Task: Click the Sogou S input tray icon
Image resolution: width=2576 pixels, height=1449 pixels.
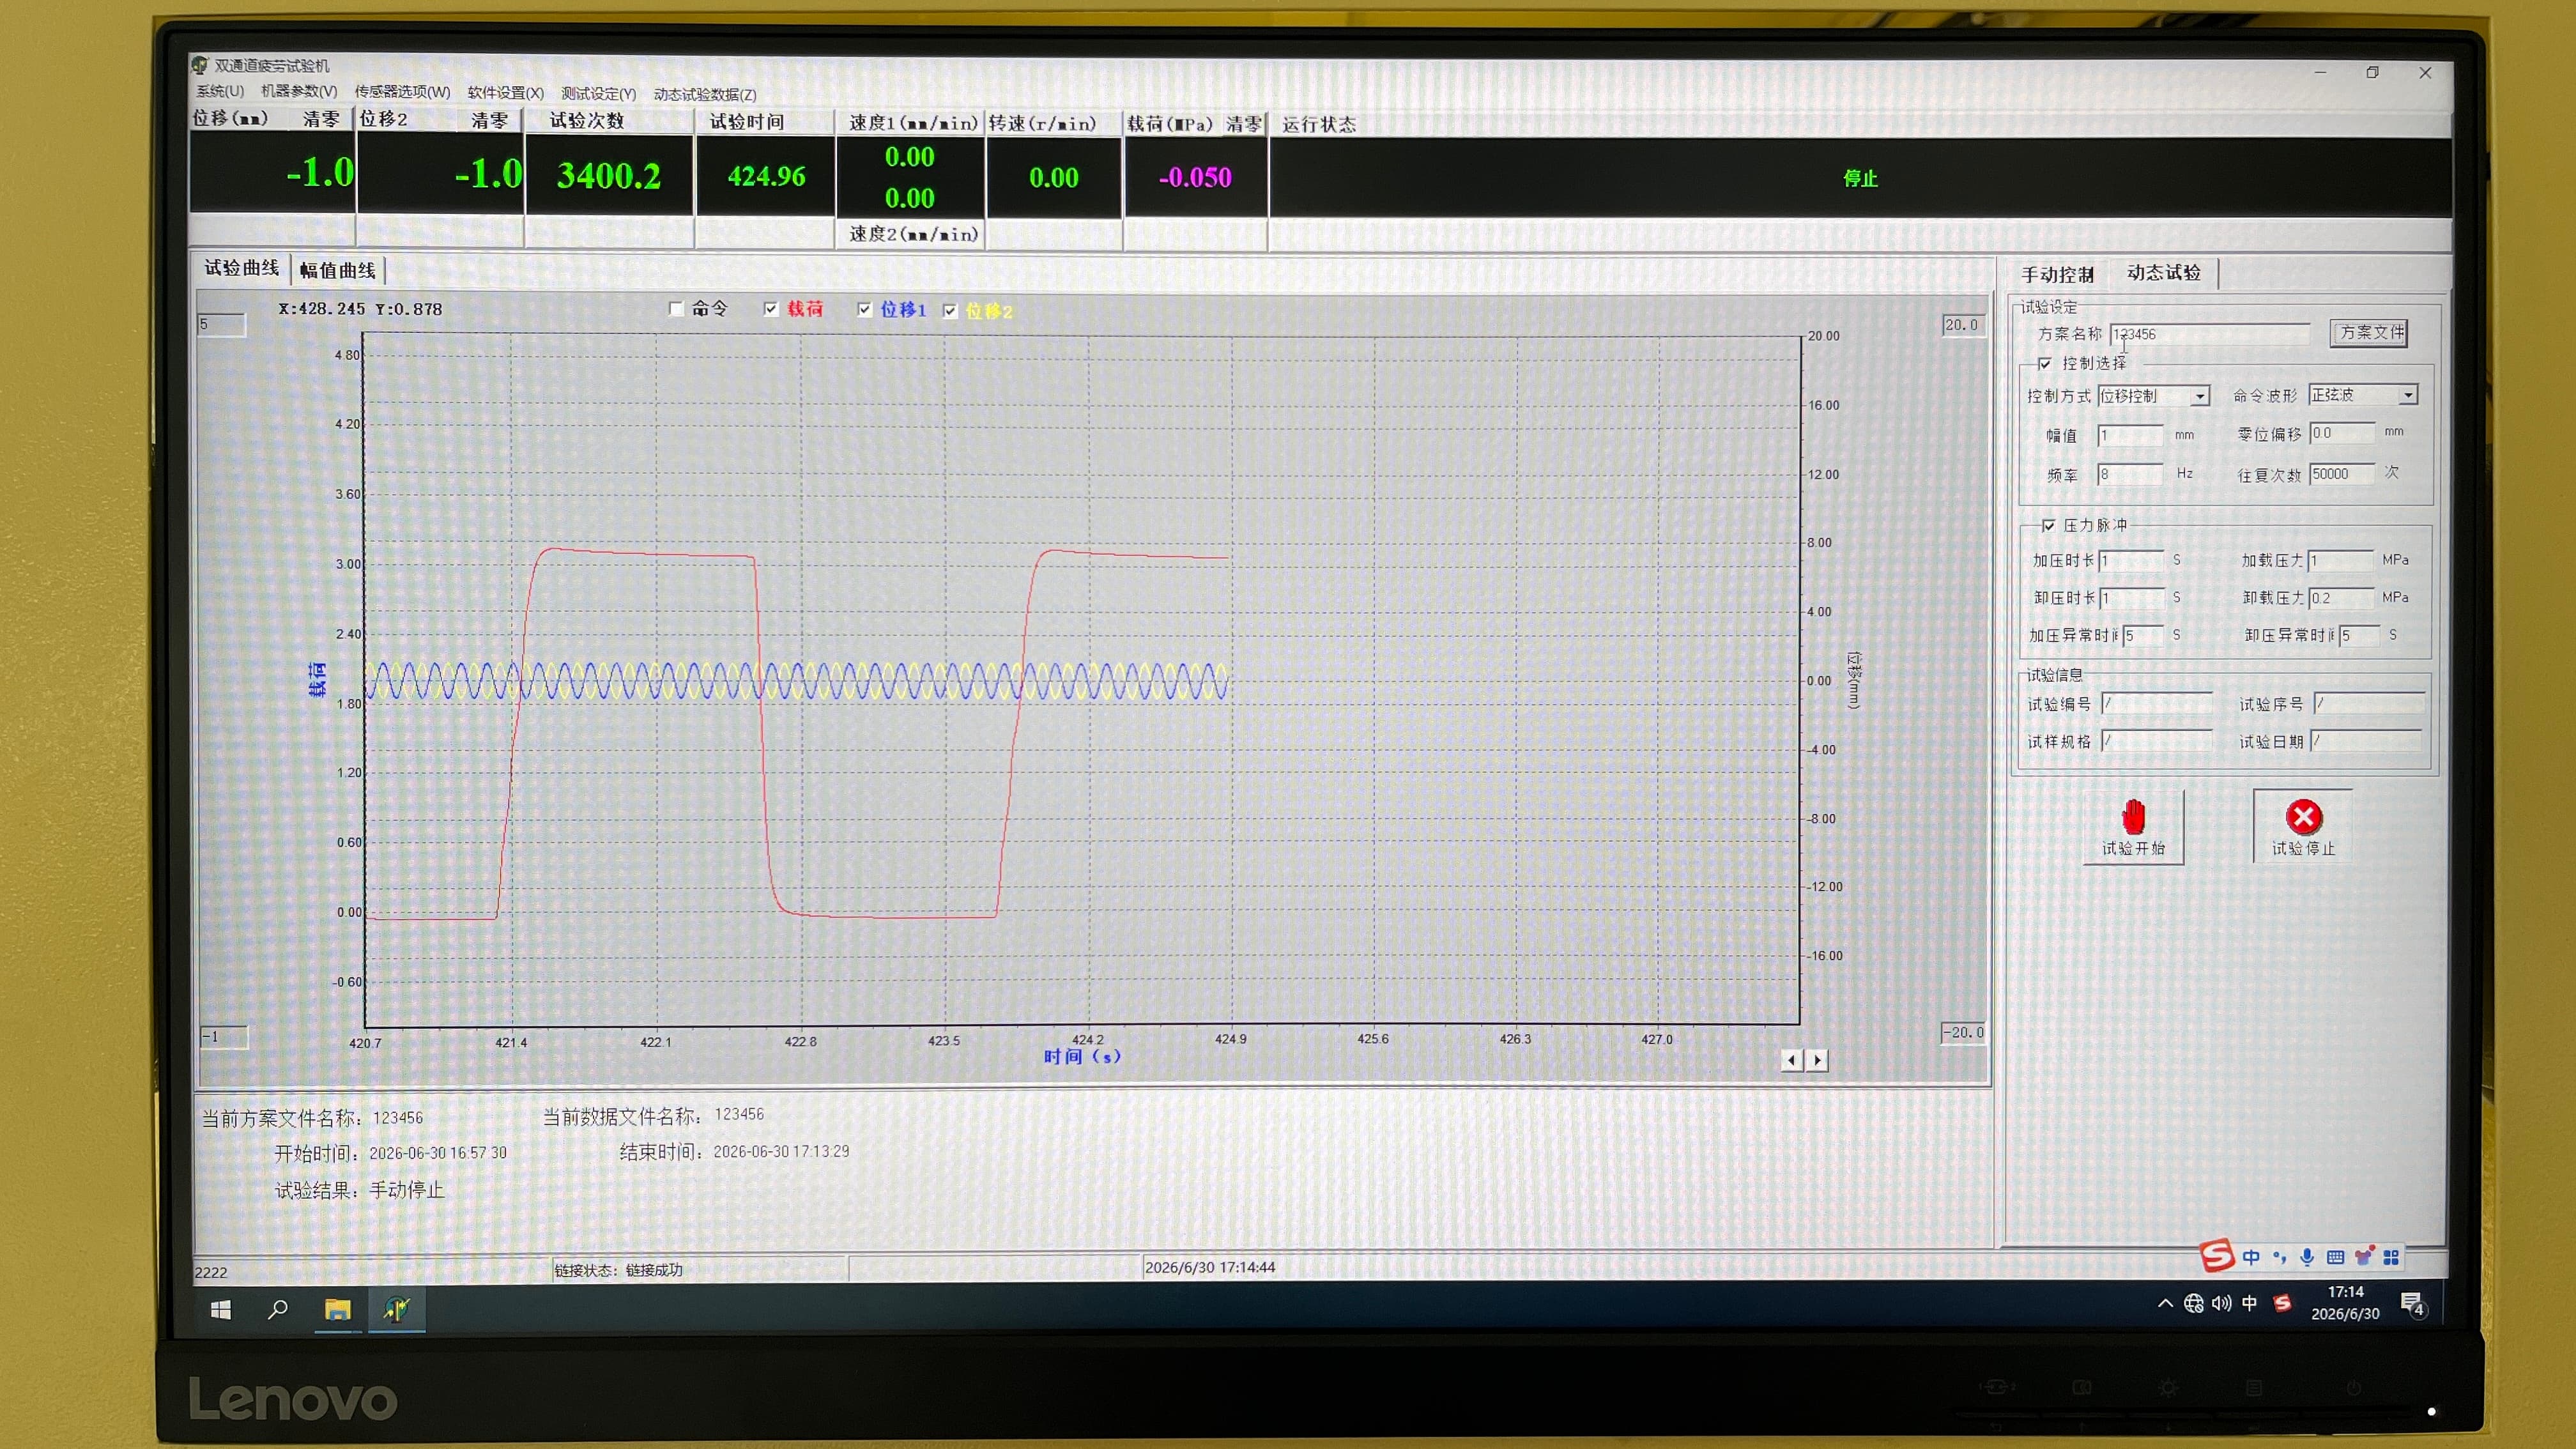Action: click(x=2282, y=1303)
